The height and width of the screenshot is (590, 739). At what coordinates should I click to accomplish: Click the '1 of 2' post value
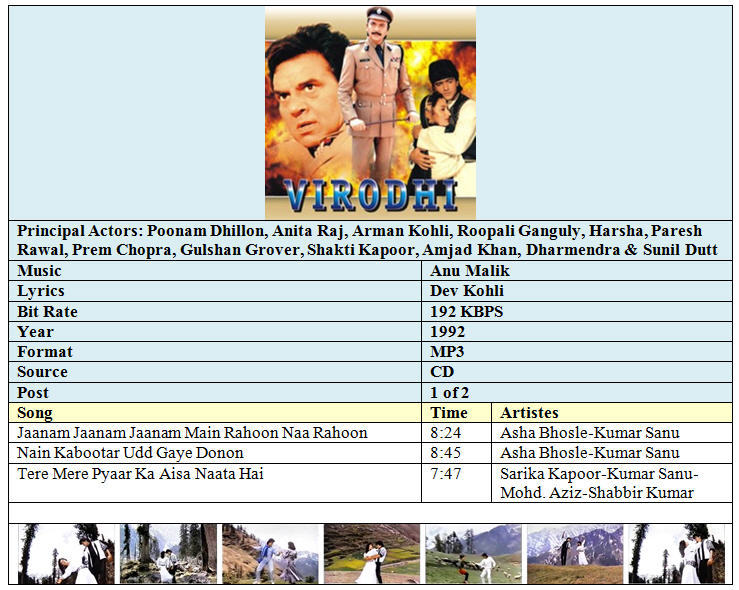449,393
